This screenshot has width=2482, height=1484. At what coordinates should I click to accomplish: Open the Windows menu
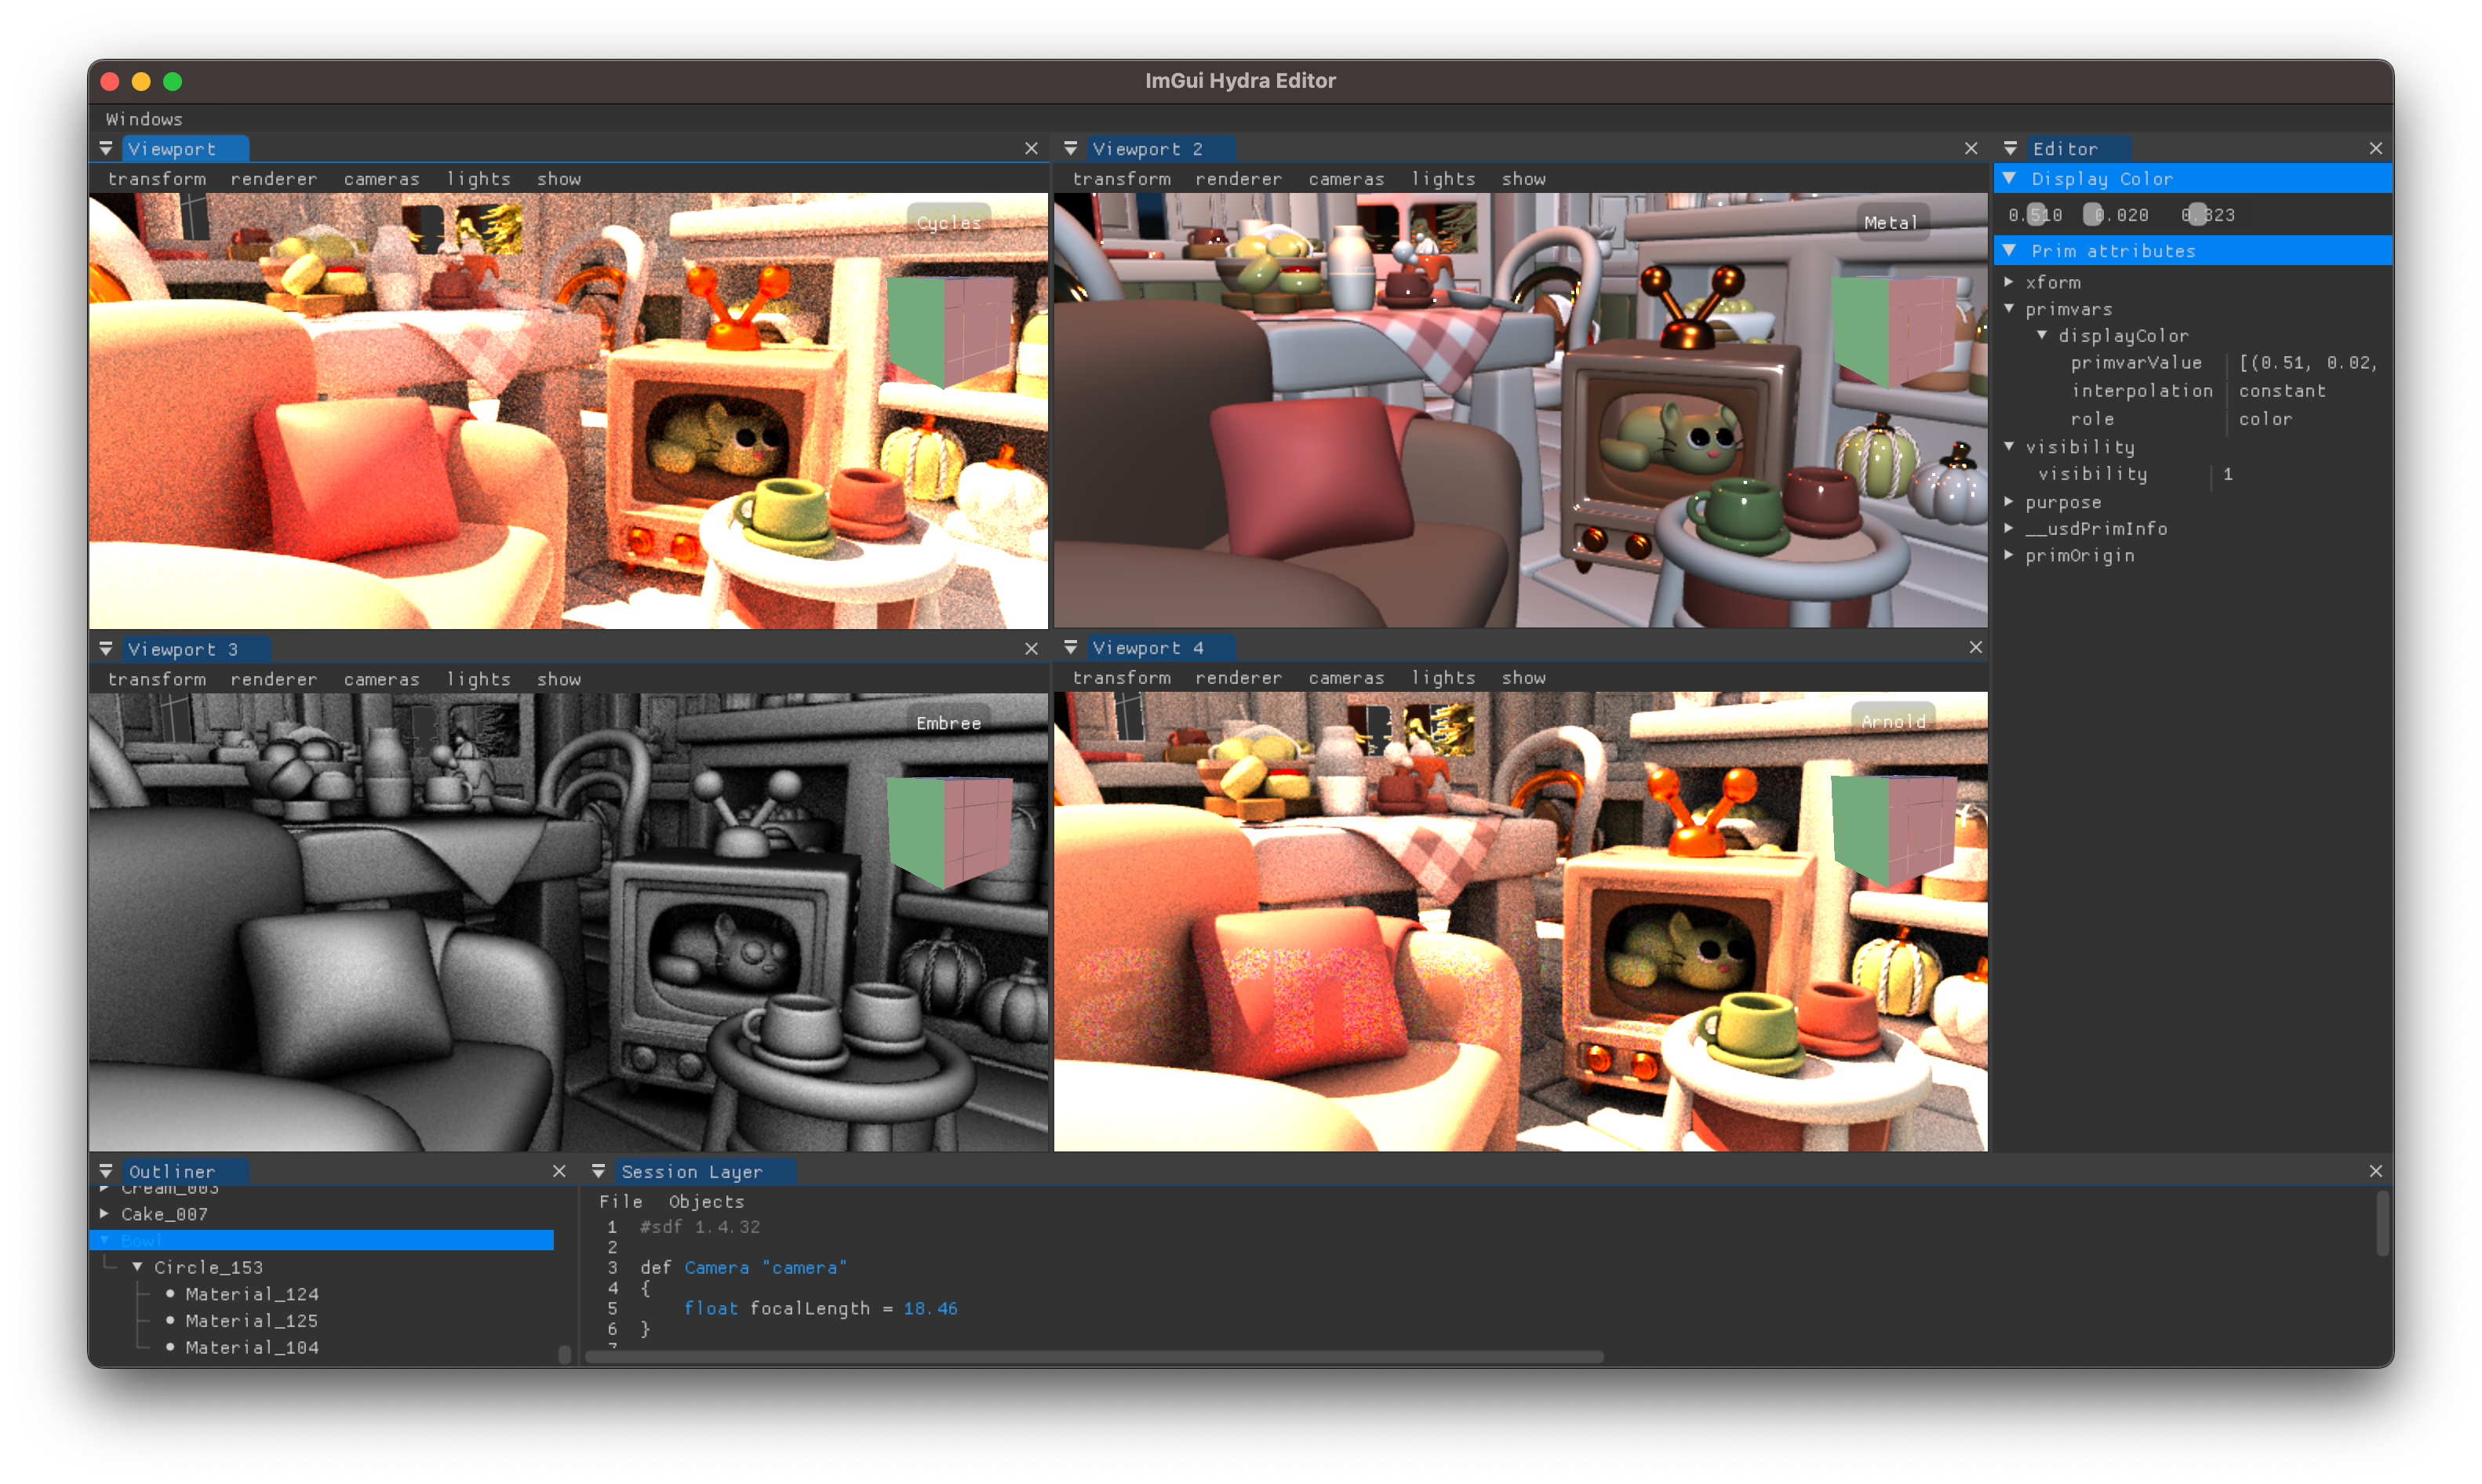tap(144, 119)
